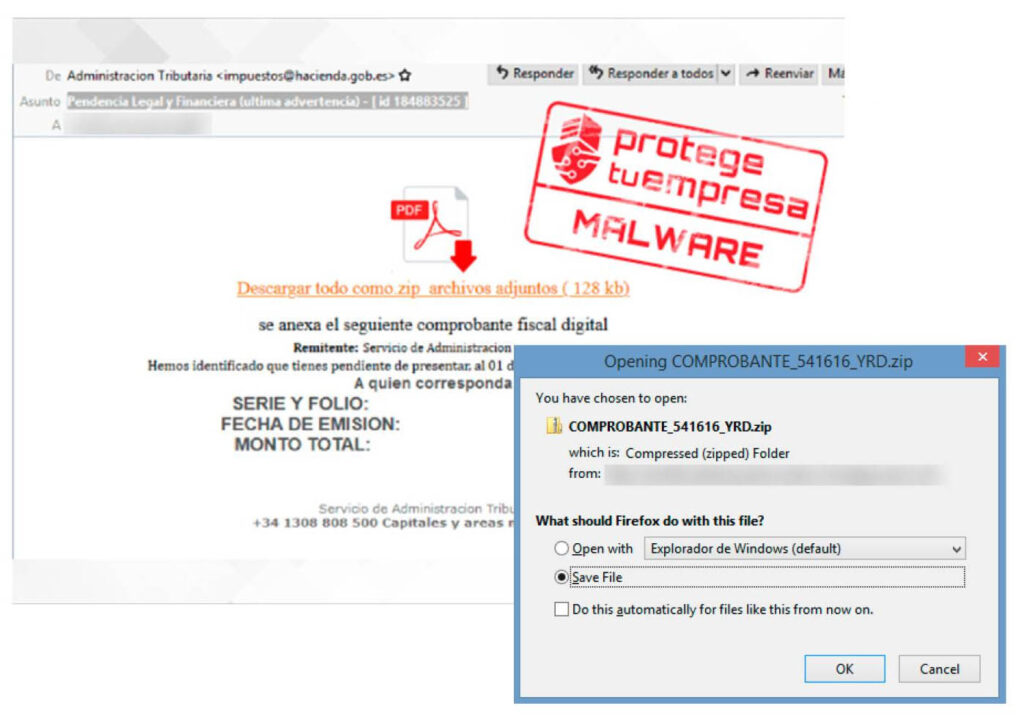Image resolution: width=1024 pixels, height=722 pixels.
Task: Click the PDF attachment icon
Action: [x=429, y=224]
